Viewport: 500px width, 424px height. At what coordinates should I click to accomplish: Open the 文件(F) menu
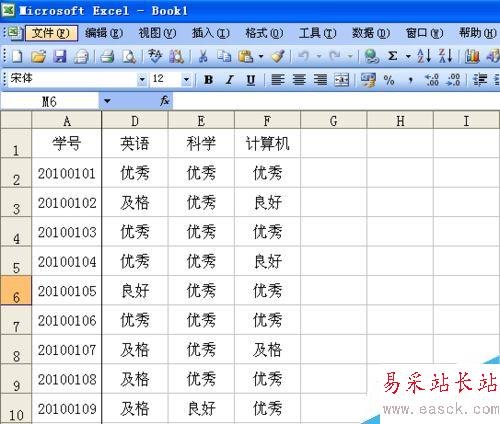click(51, 33)
